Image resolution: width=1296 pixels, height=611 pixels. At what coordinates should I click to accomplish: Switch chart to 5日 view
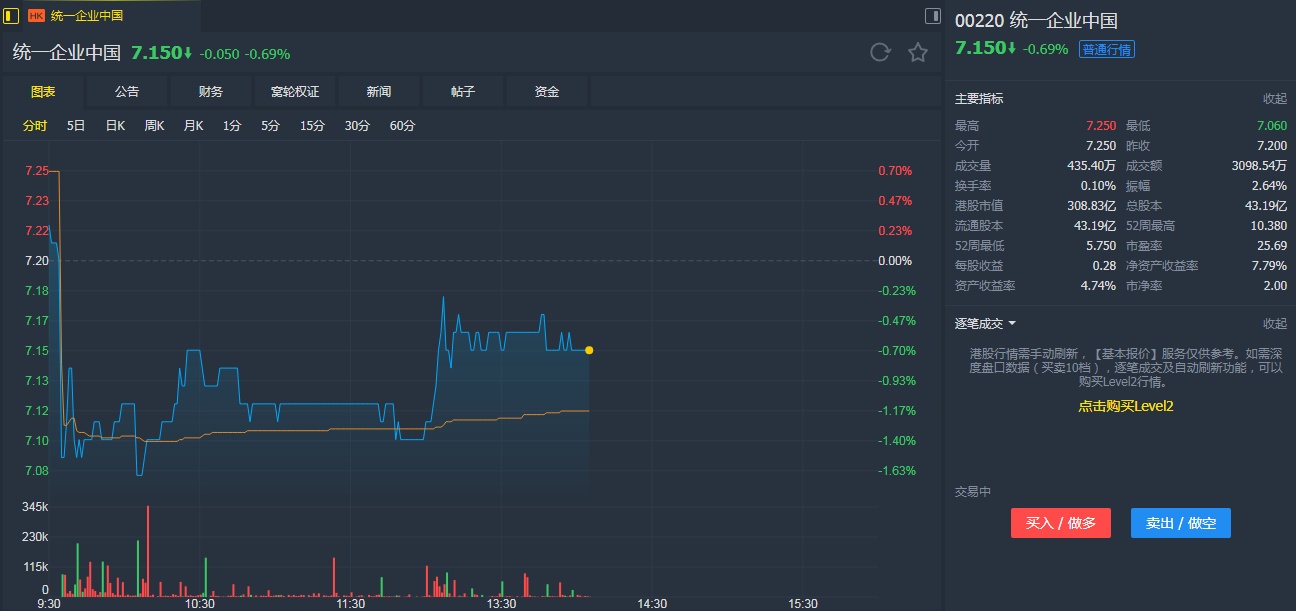76,126
